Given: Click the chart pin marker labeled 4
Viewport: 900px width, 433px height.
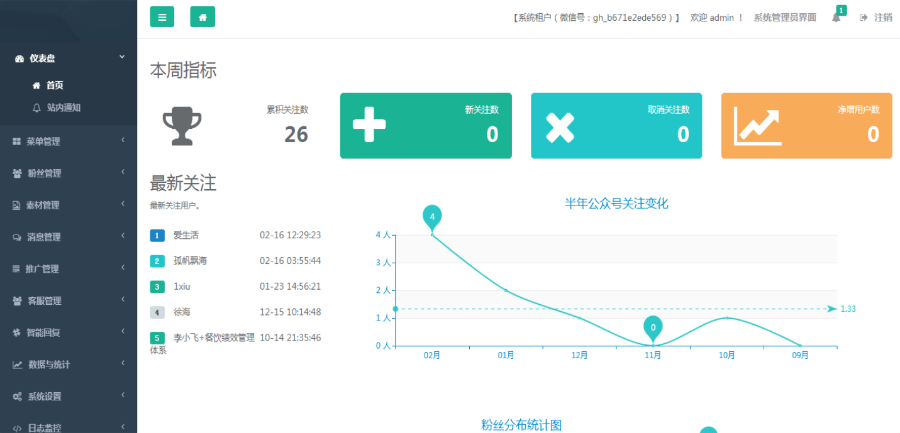Looking at the screenshot, I should (x=432, y=219).
